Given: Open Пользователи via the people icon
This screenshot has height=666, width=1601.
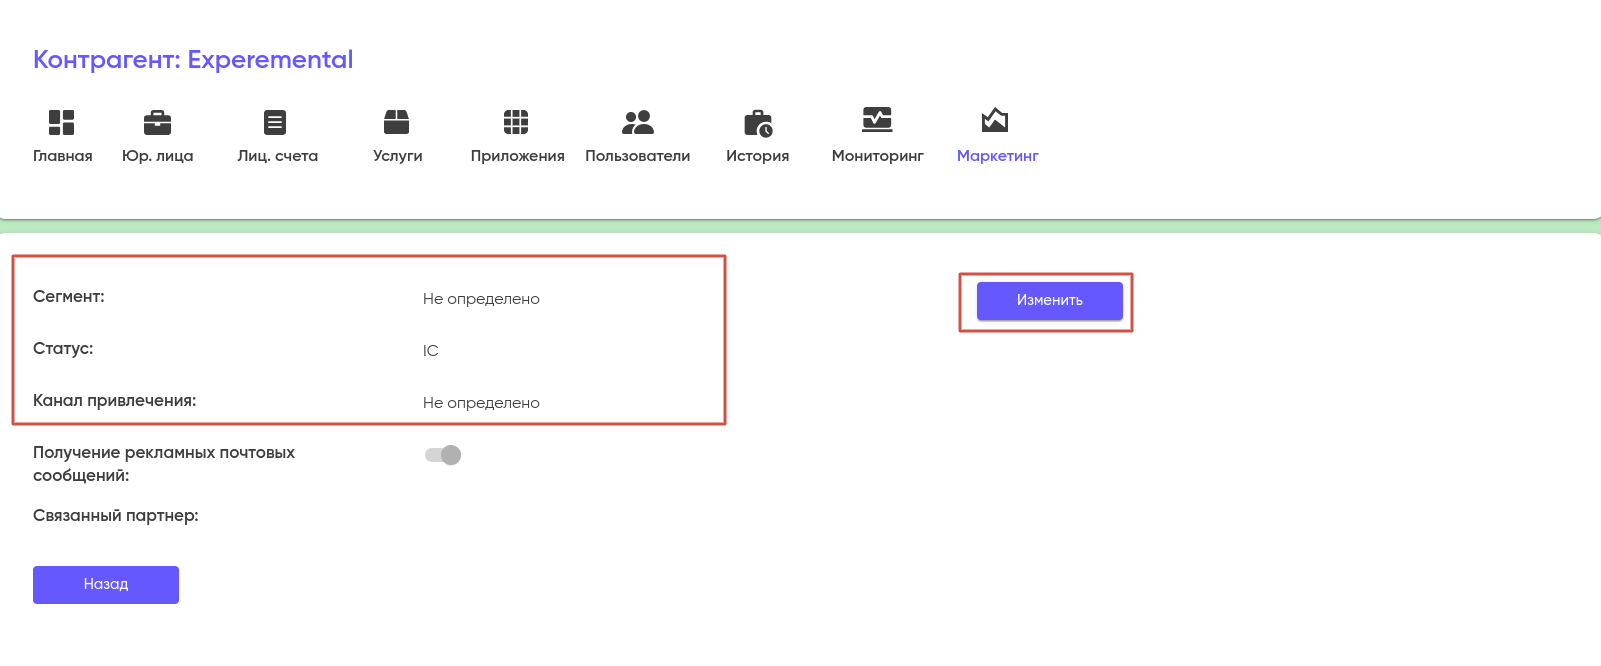Looking at the screenshot, I should pyautogui.click(x=637, y=122).
